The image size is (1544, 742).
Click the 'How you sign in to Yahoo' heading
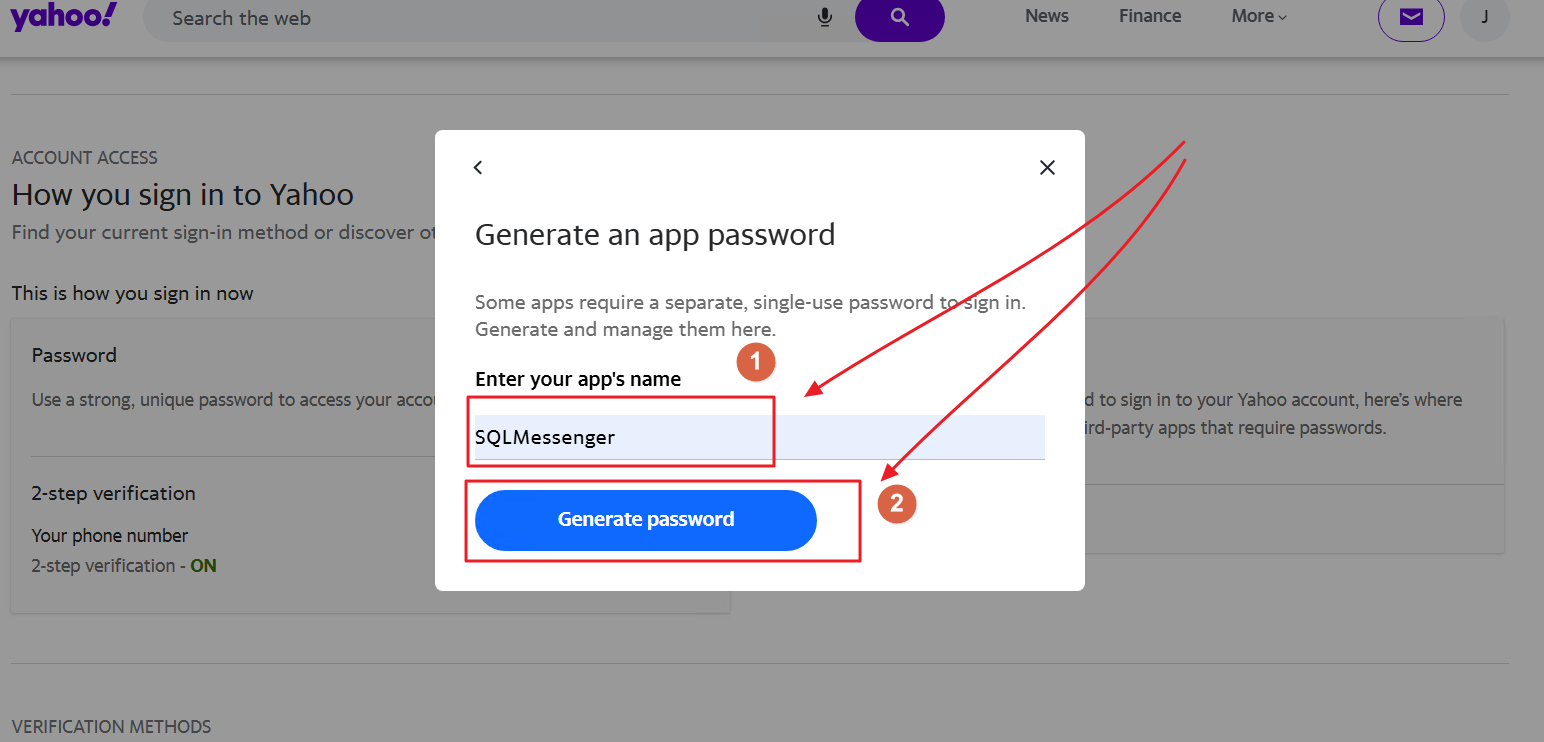coord(183,194)
